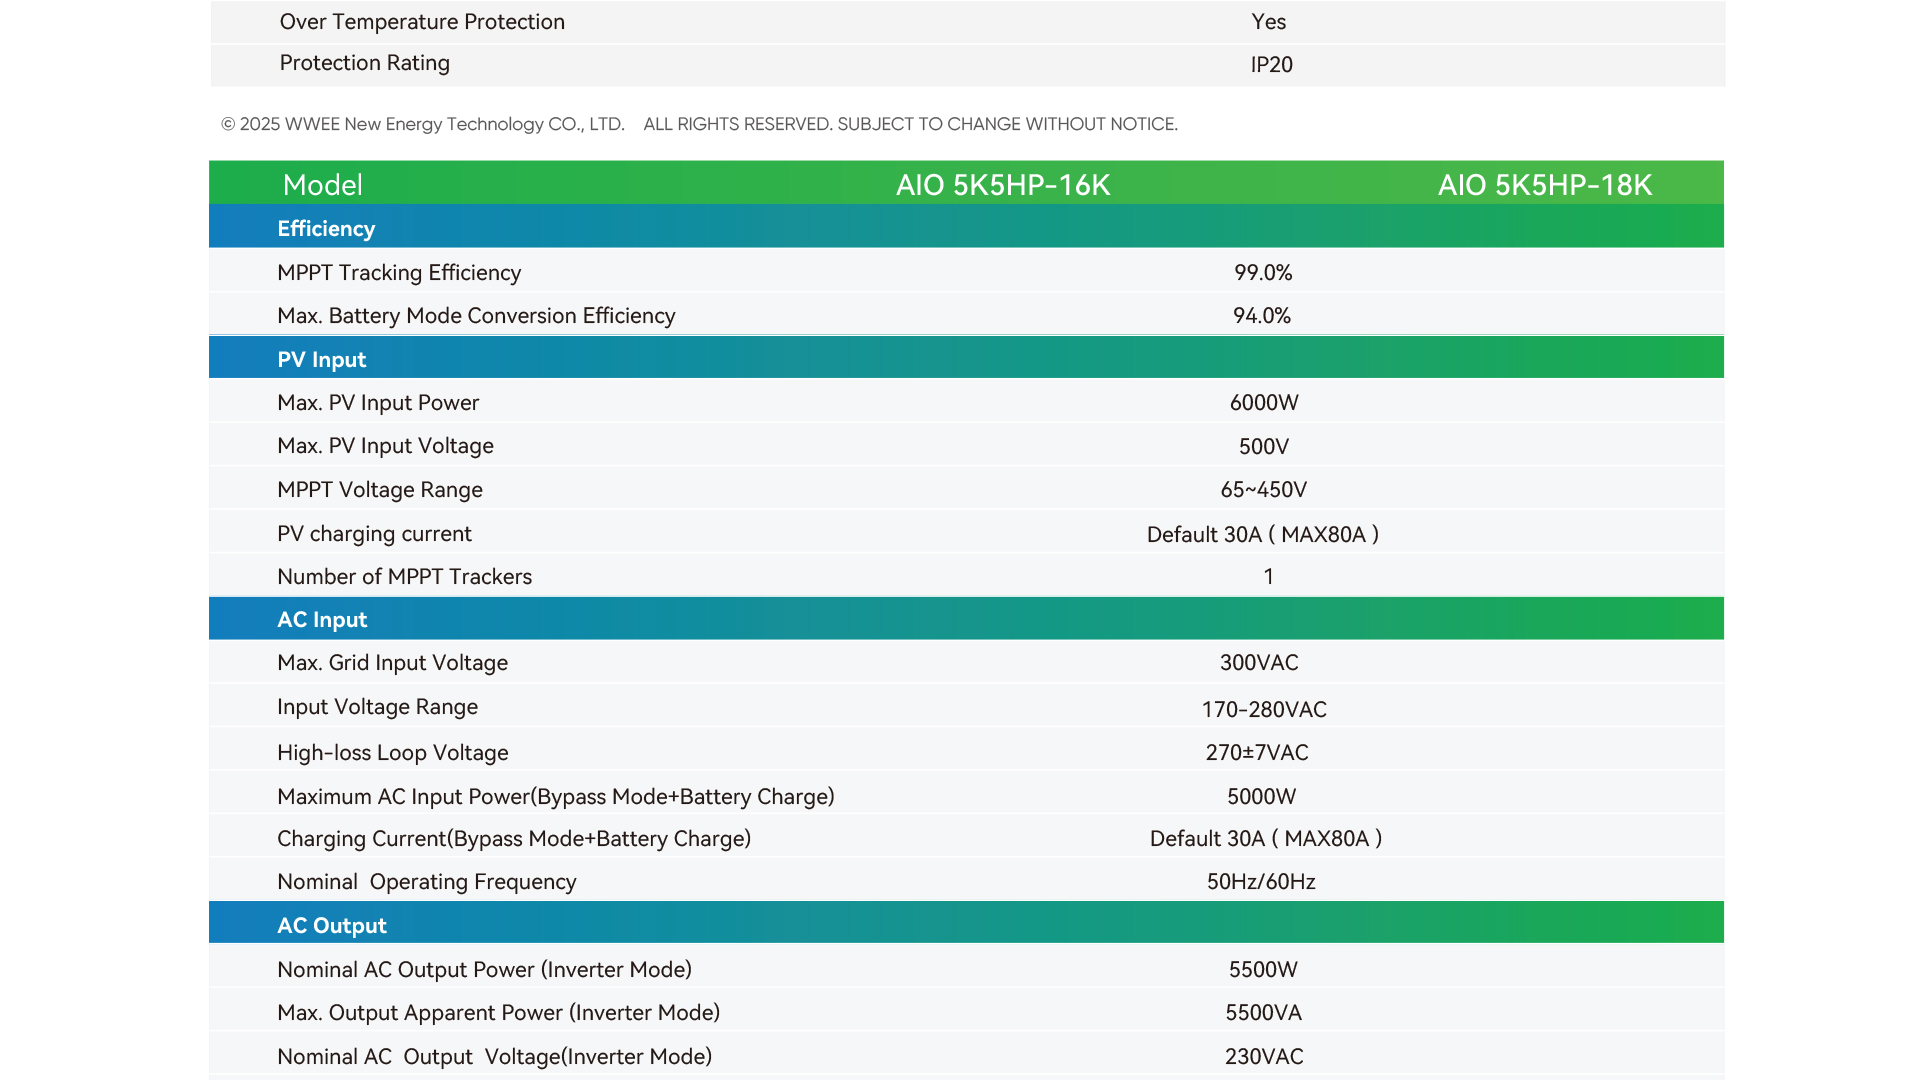The width and height of the screenshot is (1920, 1080).
Task: Select the AIO 5K5HP-16K column heading
Action: pos(1002,185)
